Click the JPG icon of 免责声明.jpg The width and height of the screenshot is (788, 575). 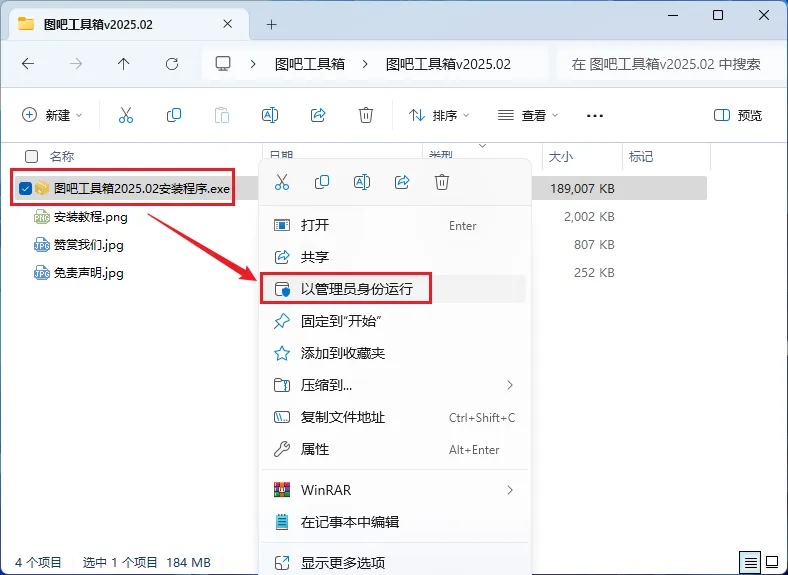42,273
